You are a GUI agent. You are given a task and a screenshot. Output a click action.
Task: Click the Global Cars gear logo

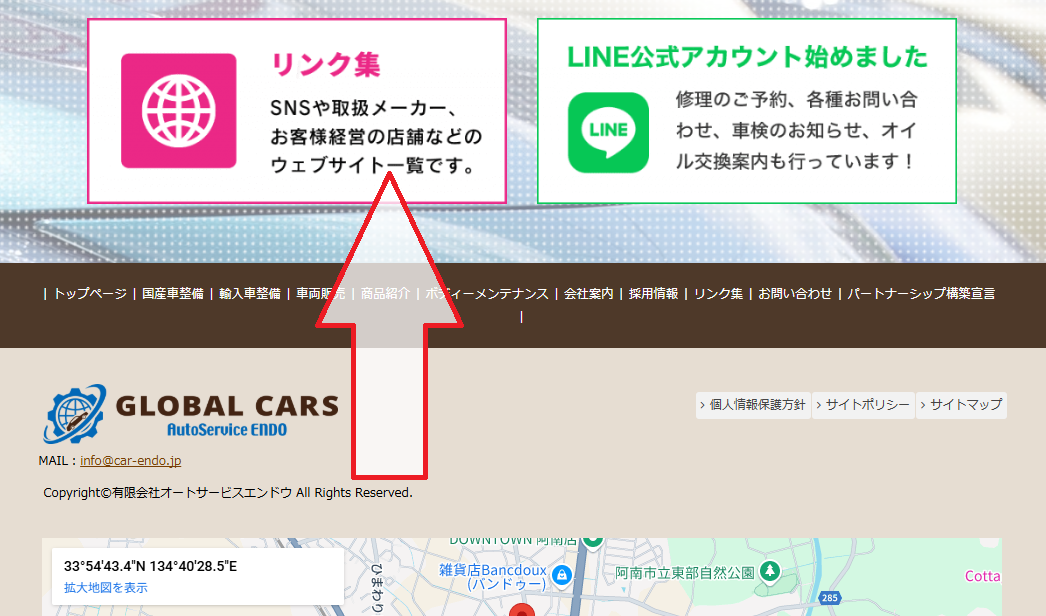click(74, 415)
